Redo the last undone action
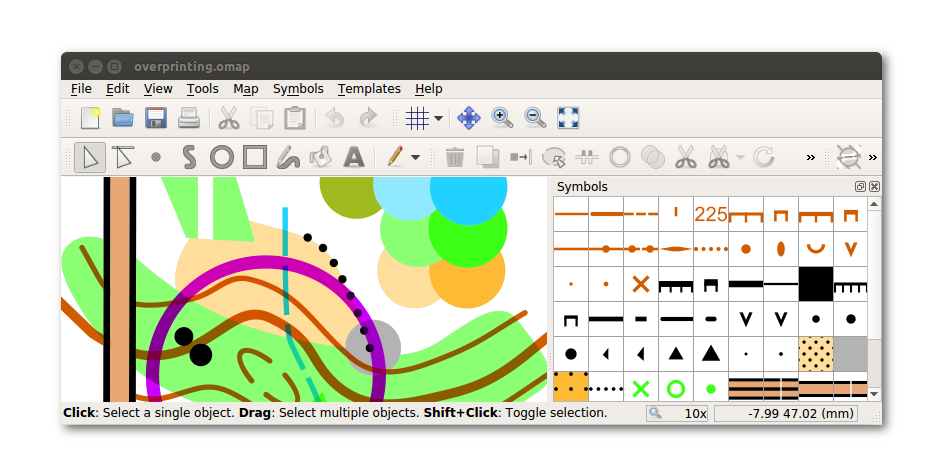 coord(368,118)
